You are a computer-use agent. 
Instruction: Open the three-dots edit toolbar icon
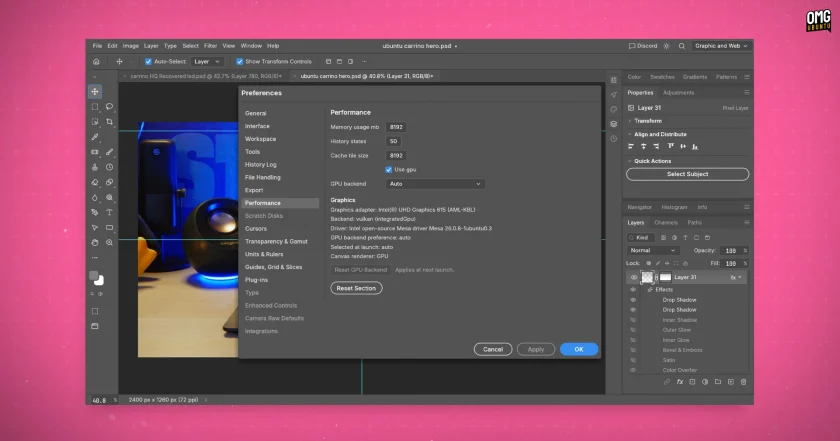95,258
